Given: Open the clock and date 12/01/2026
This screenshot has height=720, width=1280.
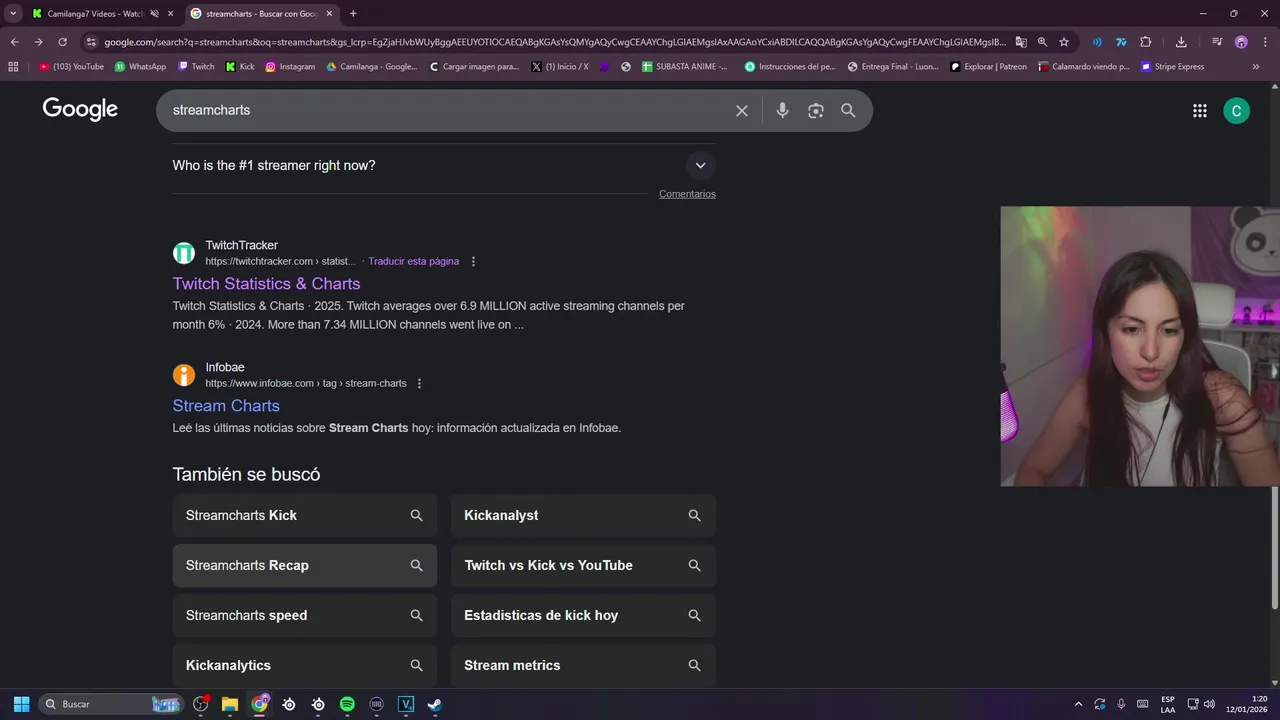Looking at the screenshot, I should [1248, 704].
